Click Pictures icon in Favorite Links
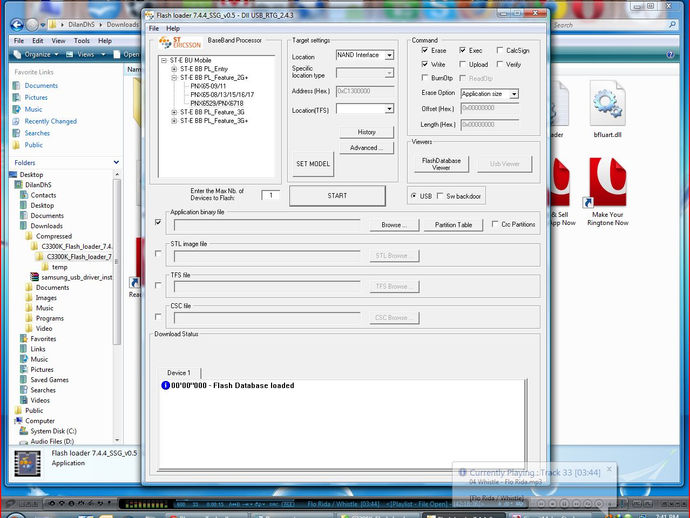 click(17, 97)
